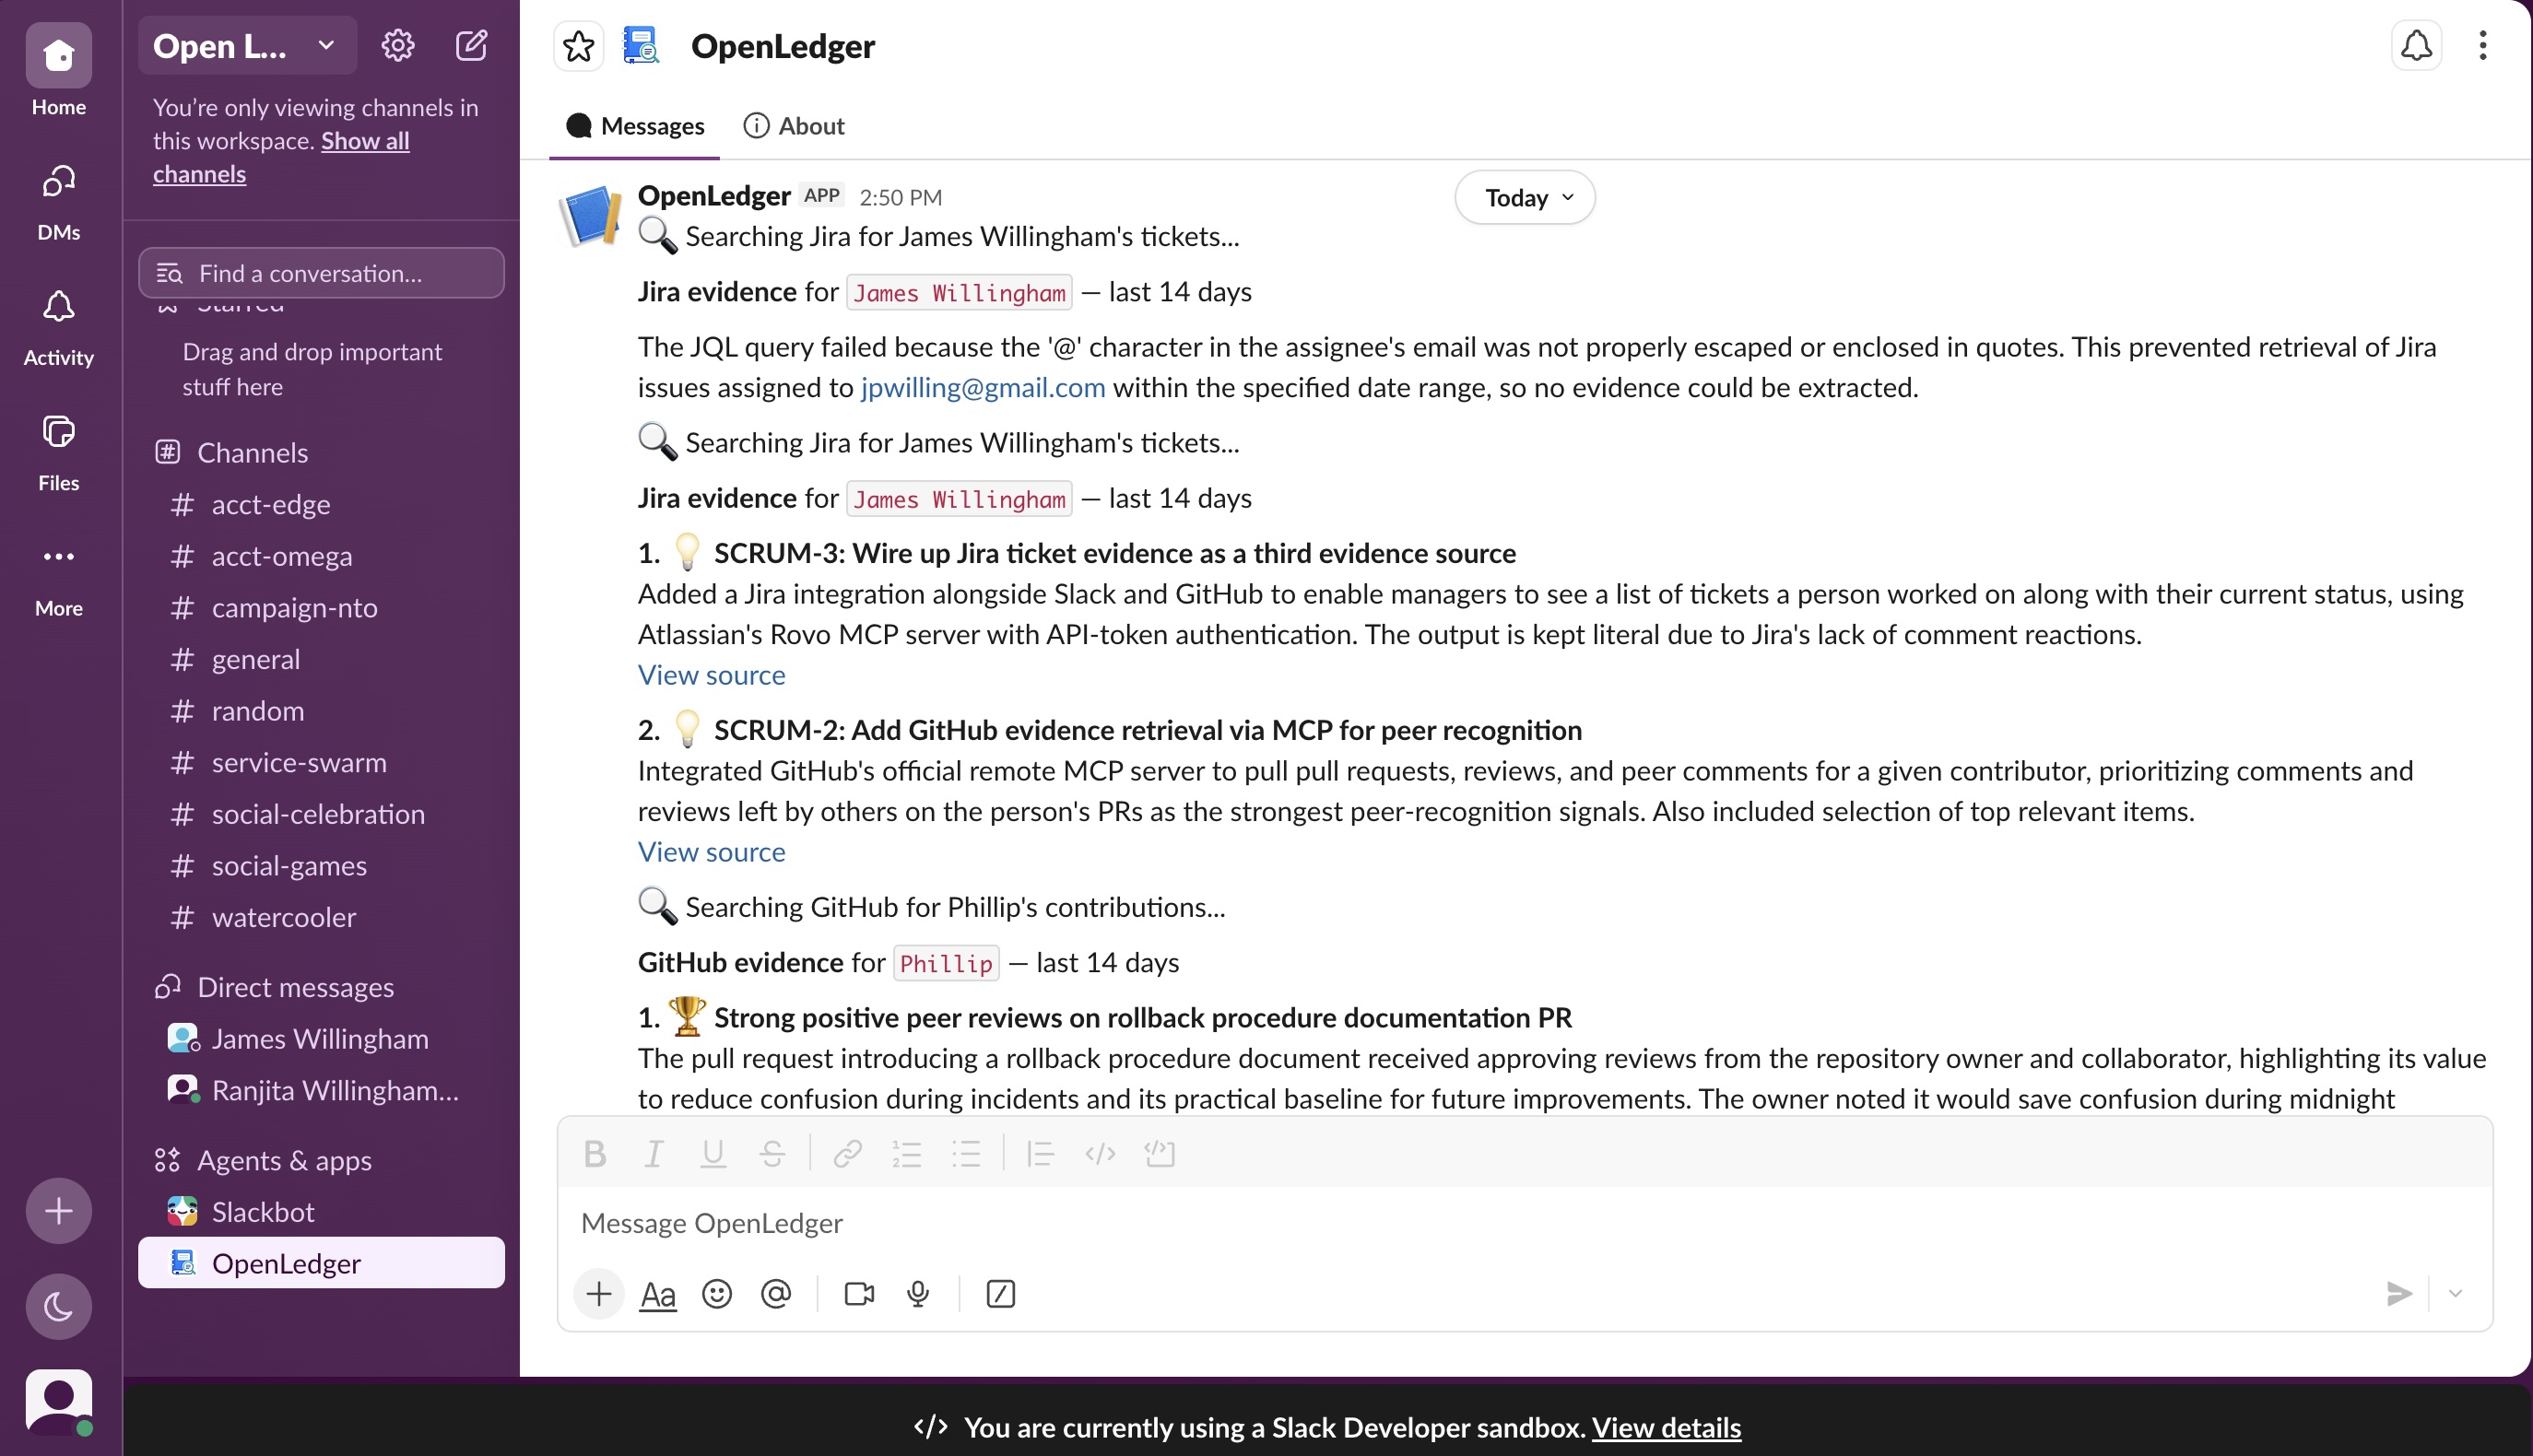Open the user profile avatar menu
The image size is (2533, 1456).
[59, 1402]
